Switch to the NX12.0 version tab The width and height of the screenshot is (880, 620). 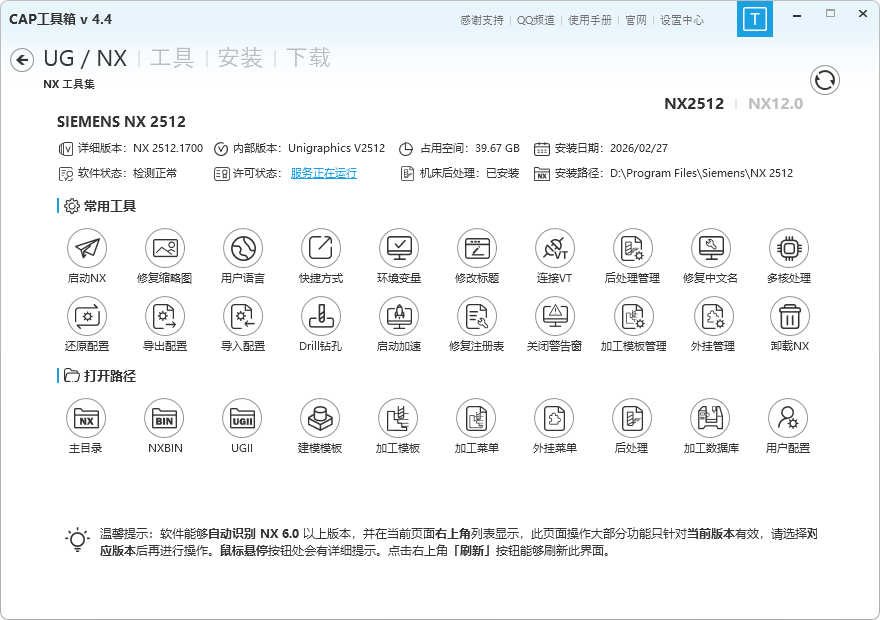777,102
